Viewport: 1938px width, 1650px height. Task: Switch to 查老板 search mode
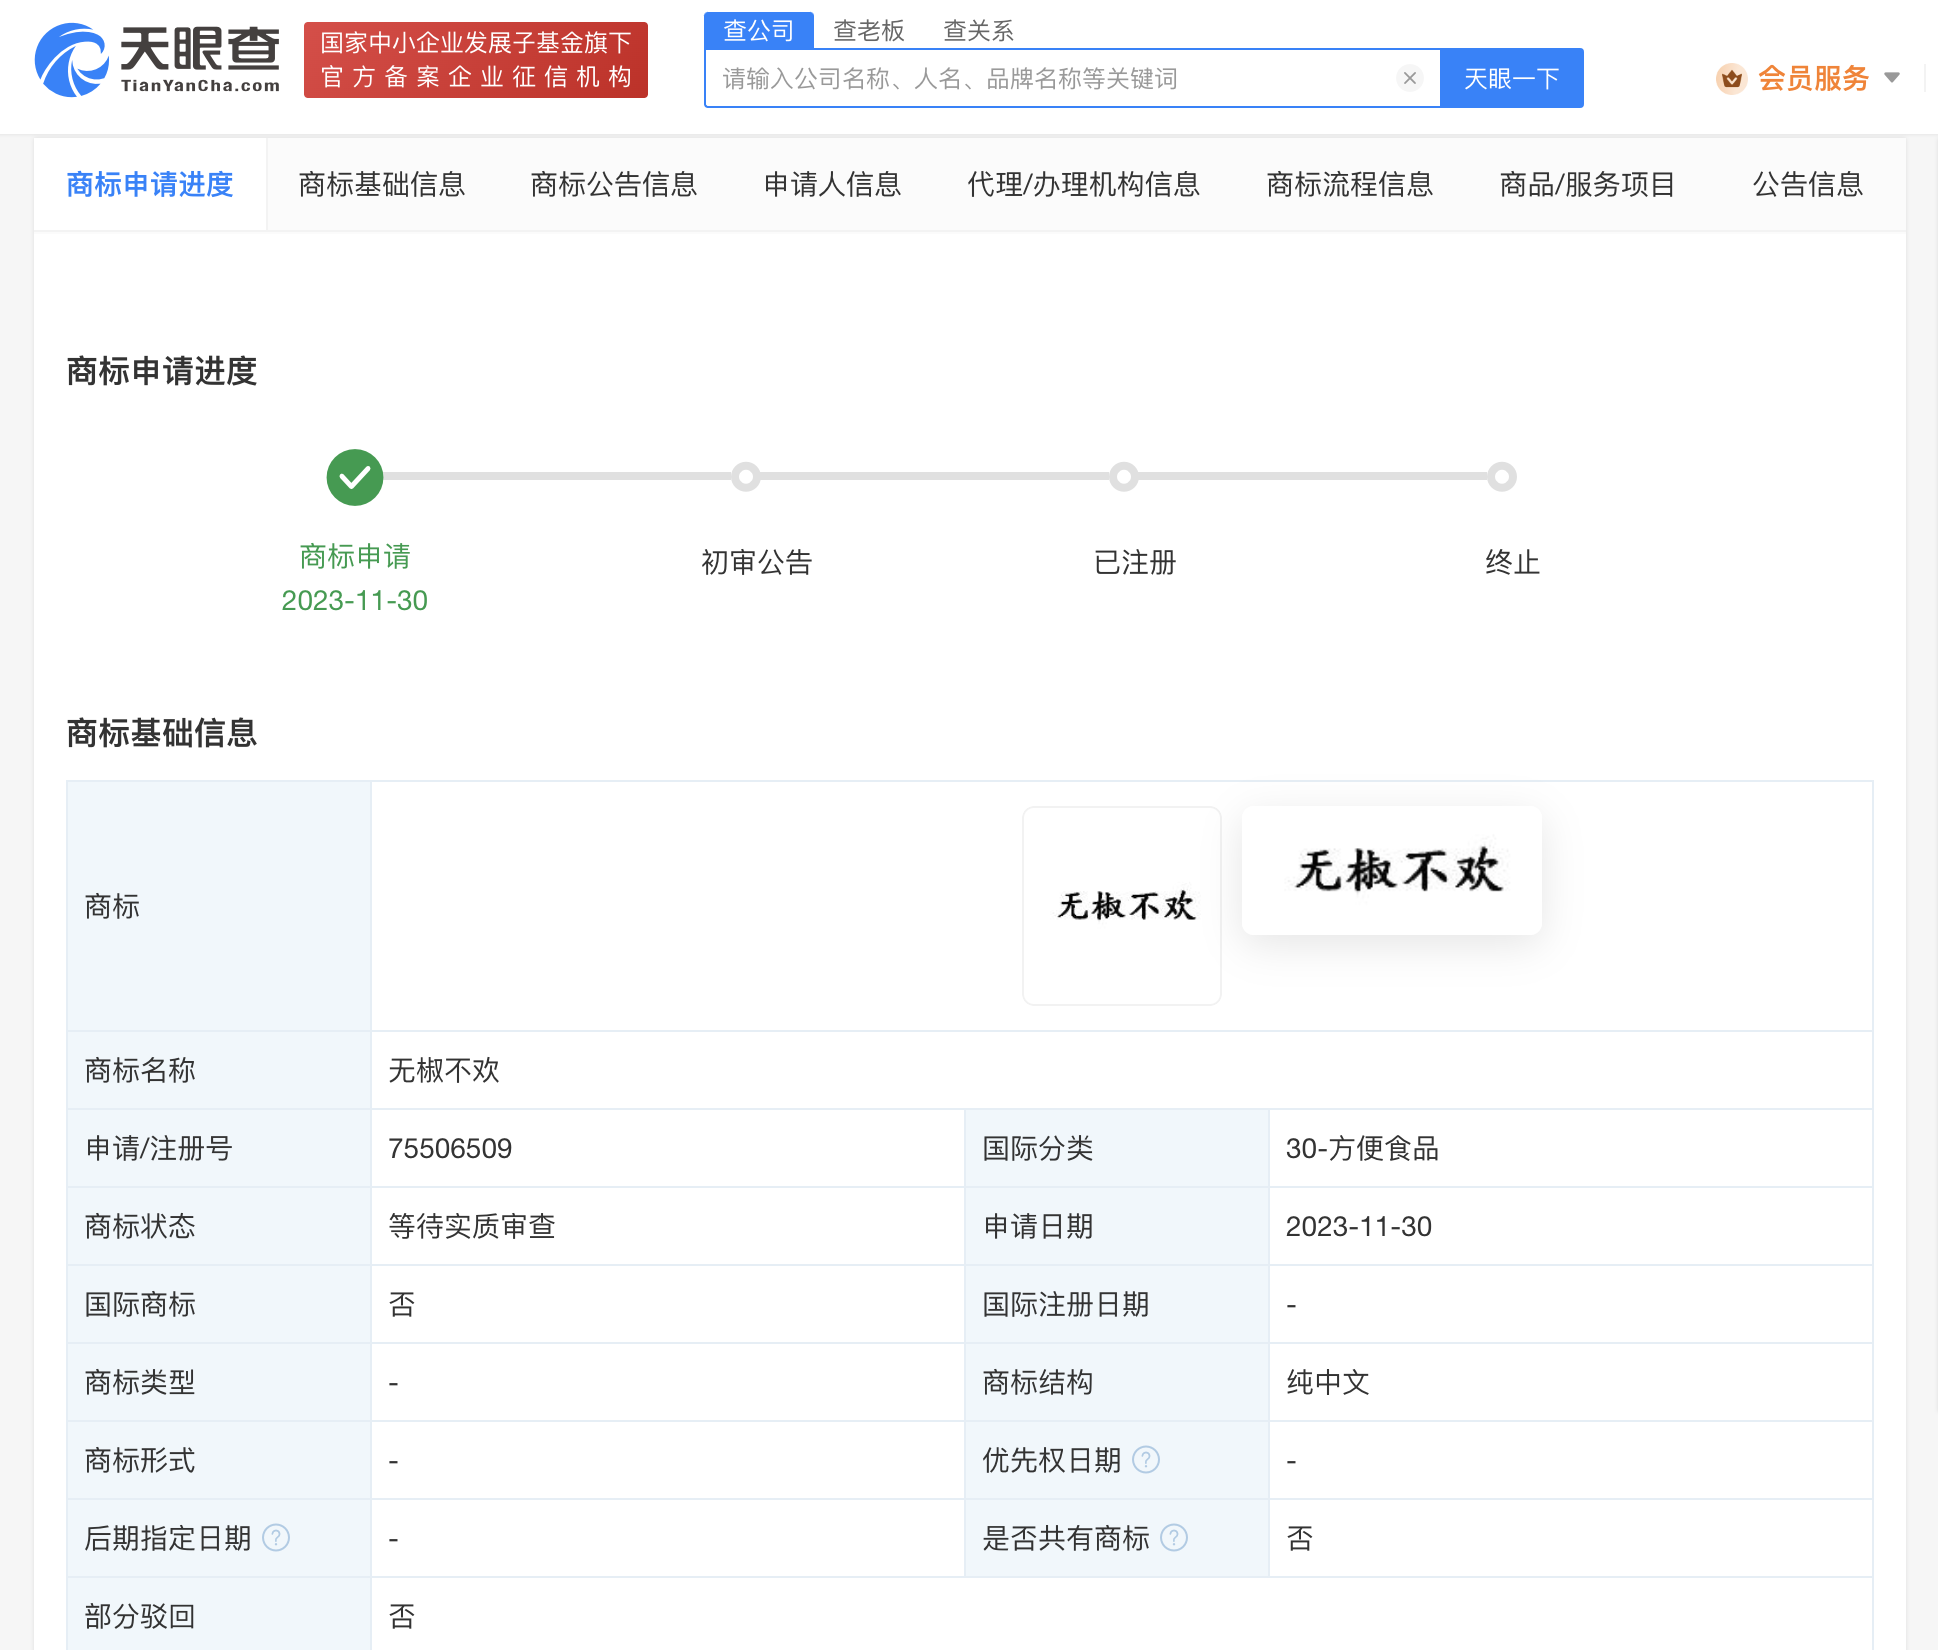click(x=868, y=31)
